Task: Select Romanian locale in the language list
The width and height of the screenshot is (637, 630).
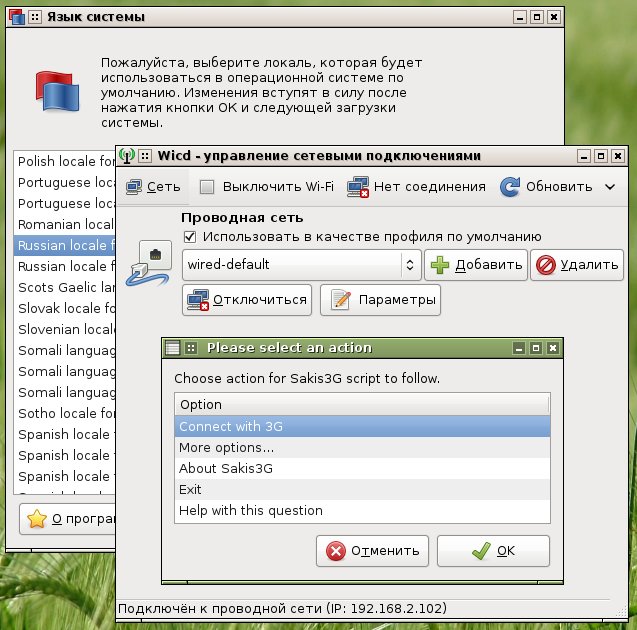Action: pos(65,225)
